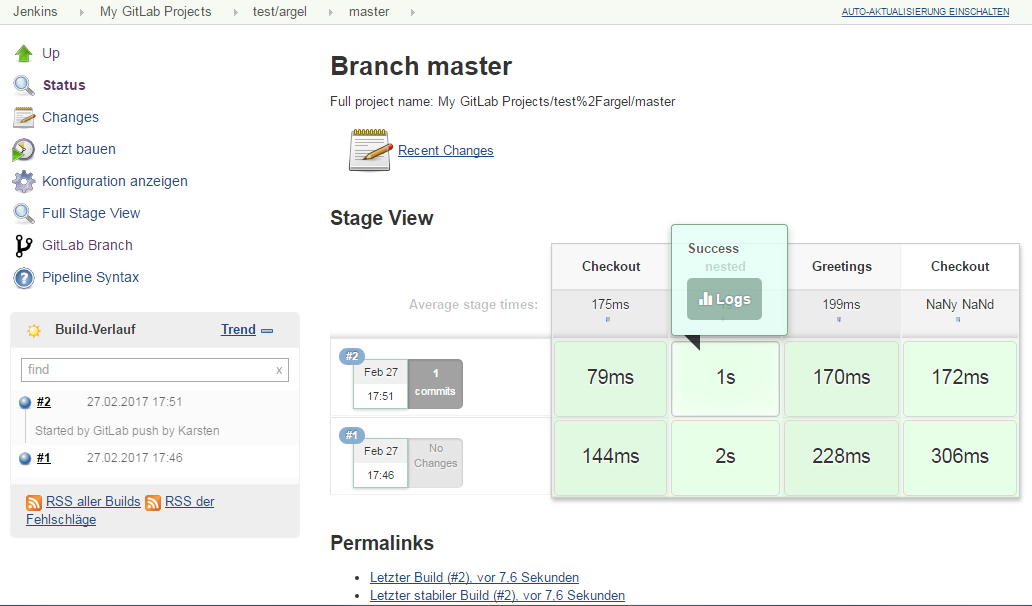Start a build with Jetzt bauen
Viewport: 1032px width, 606px height.
(x=79, y=149)
